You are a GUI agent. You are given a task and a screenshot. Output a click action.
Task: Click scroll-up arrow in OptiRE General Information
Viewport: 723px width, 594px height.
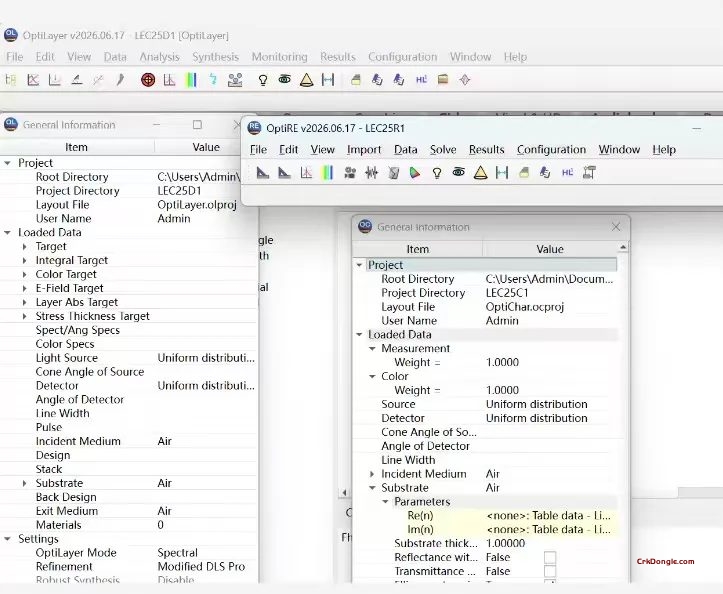[x=623, y=248]
